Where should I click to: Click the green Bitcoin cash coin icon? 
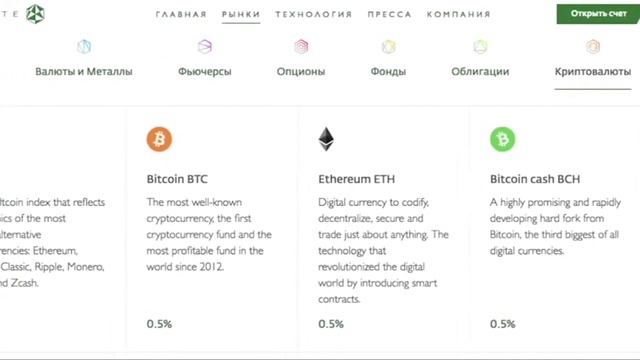[502, 139]
